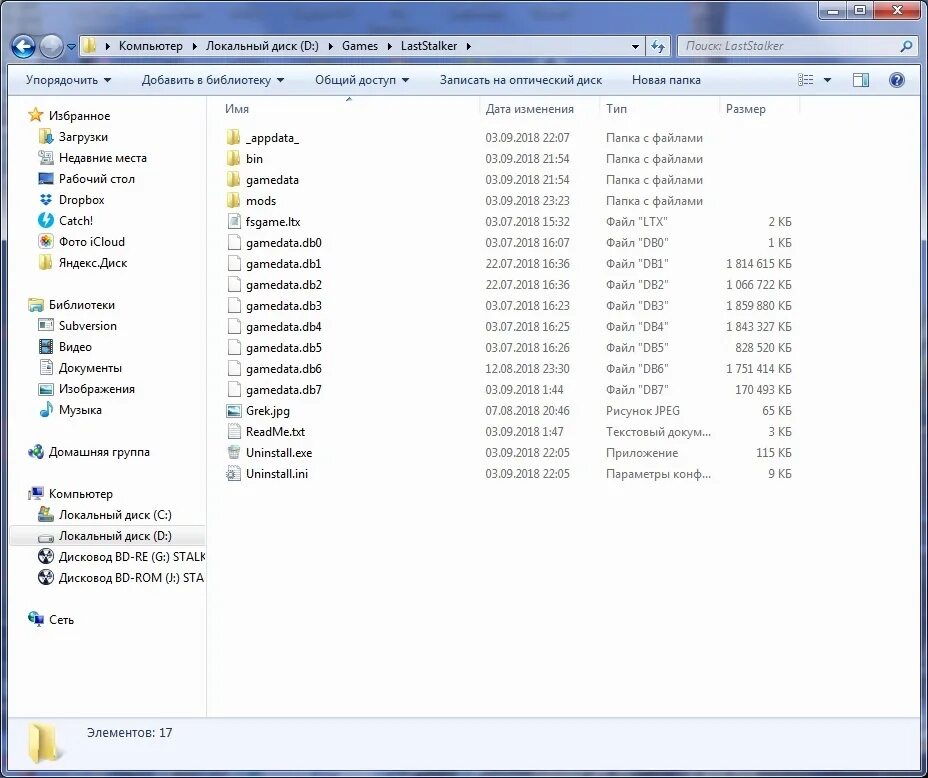Click the magnifier search icon

click(x=906, y=46)
